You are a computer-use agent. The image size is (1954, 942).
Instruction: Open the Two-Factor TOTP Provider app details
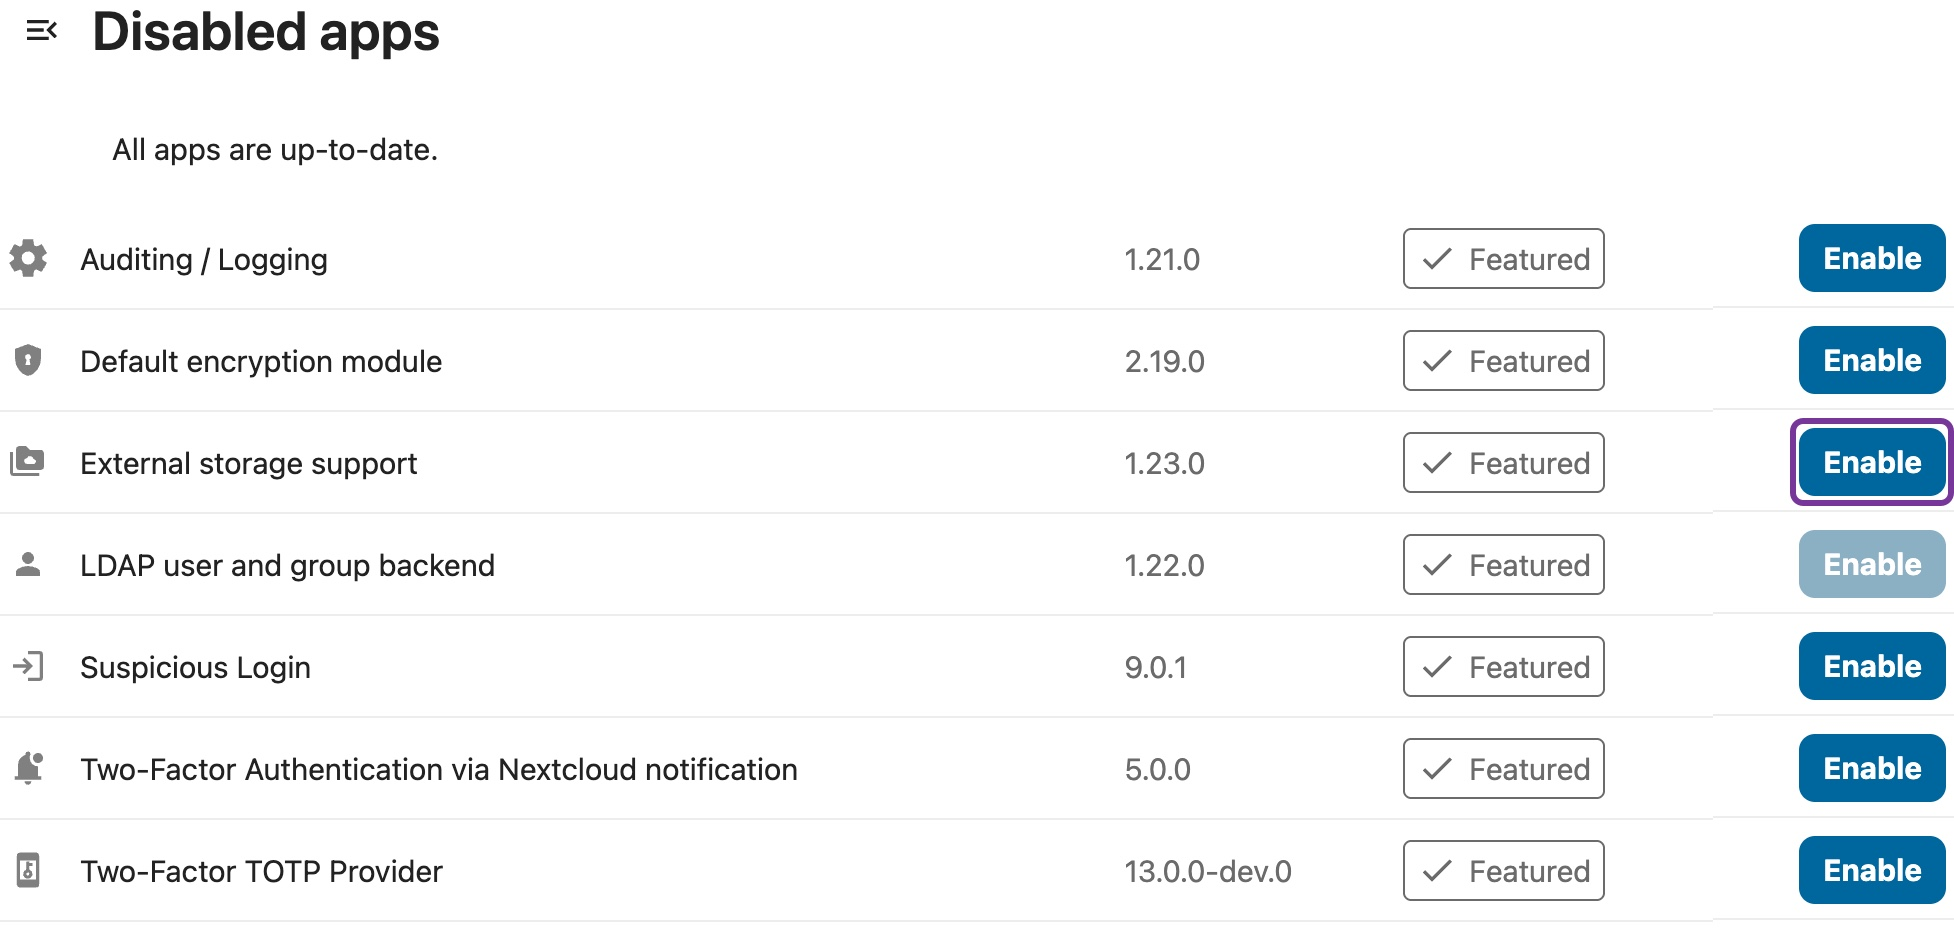coord(261,872)
